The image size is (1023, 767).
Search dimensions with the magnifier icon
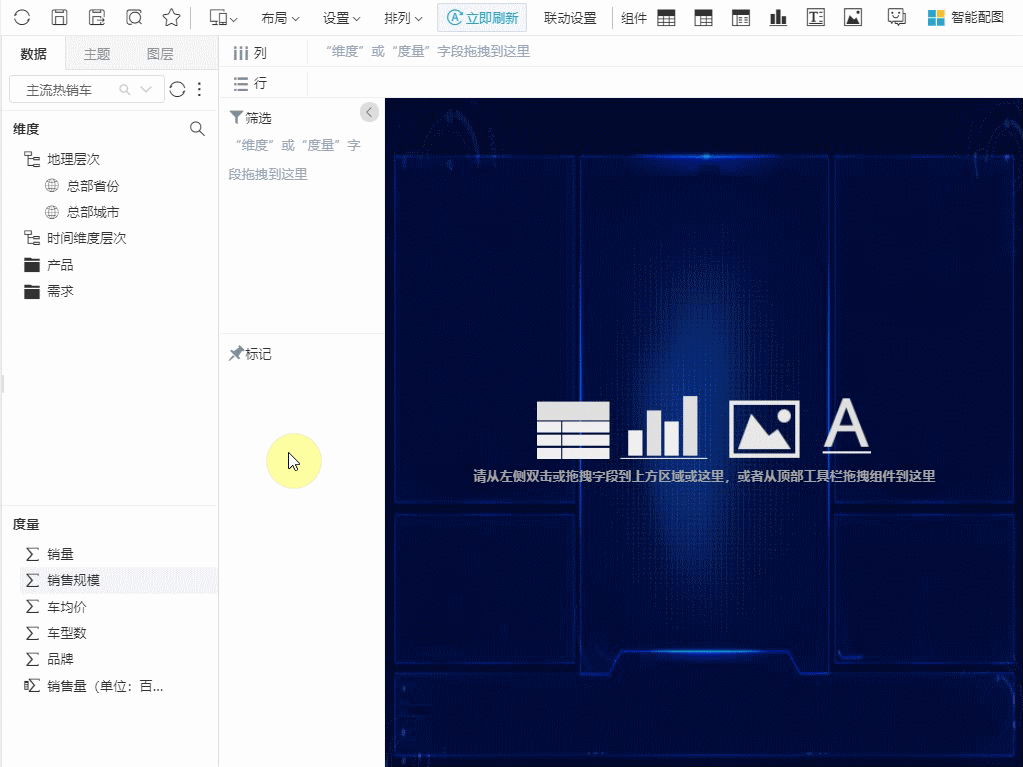click(197, 129)
